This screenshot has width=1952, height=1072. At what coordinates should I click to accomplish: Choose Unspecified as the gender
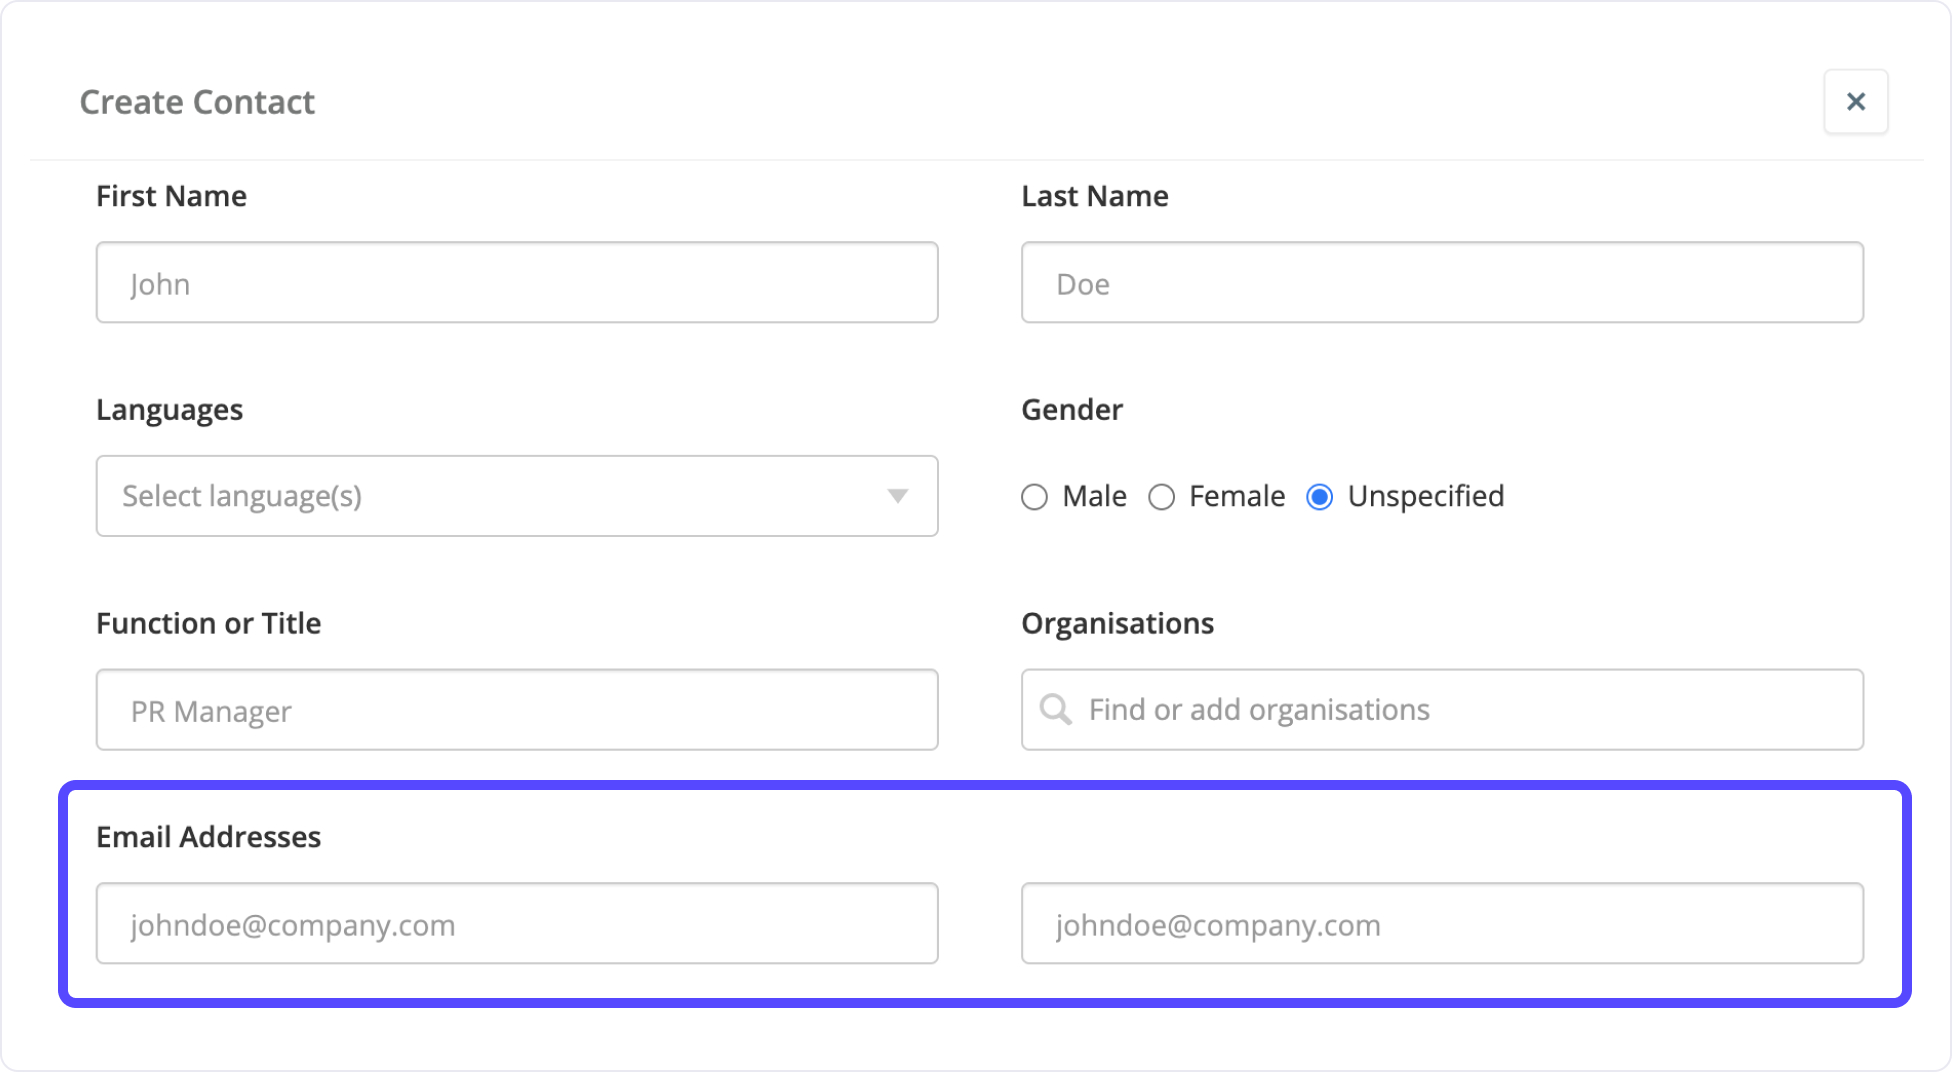pos(1320,496)
